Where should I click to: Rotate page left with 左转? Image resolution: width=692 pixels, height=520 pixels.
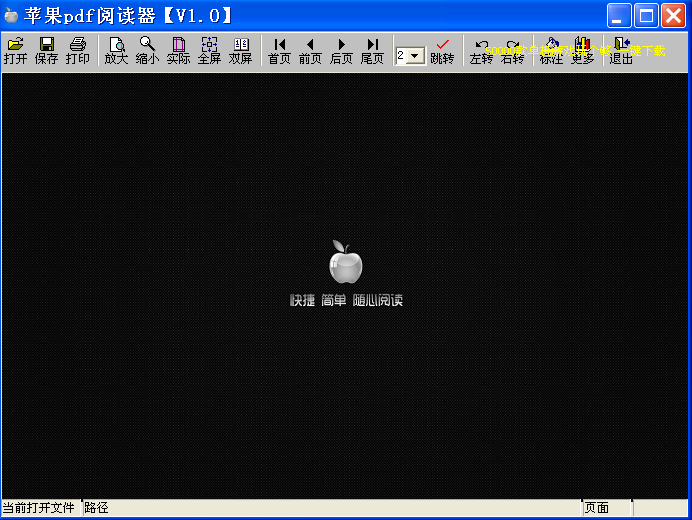coord(481,51)
